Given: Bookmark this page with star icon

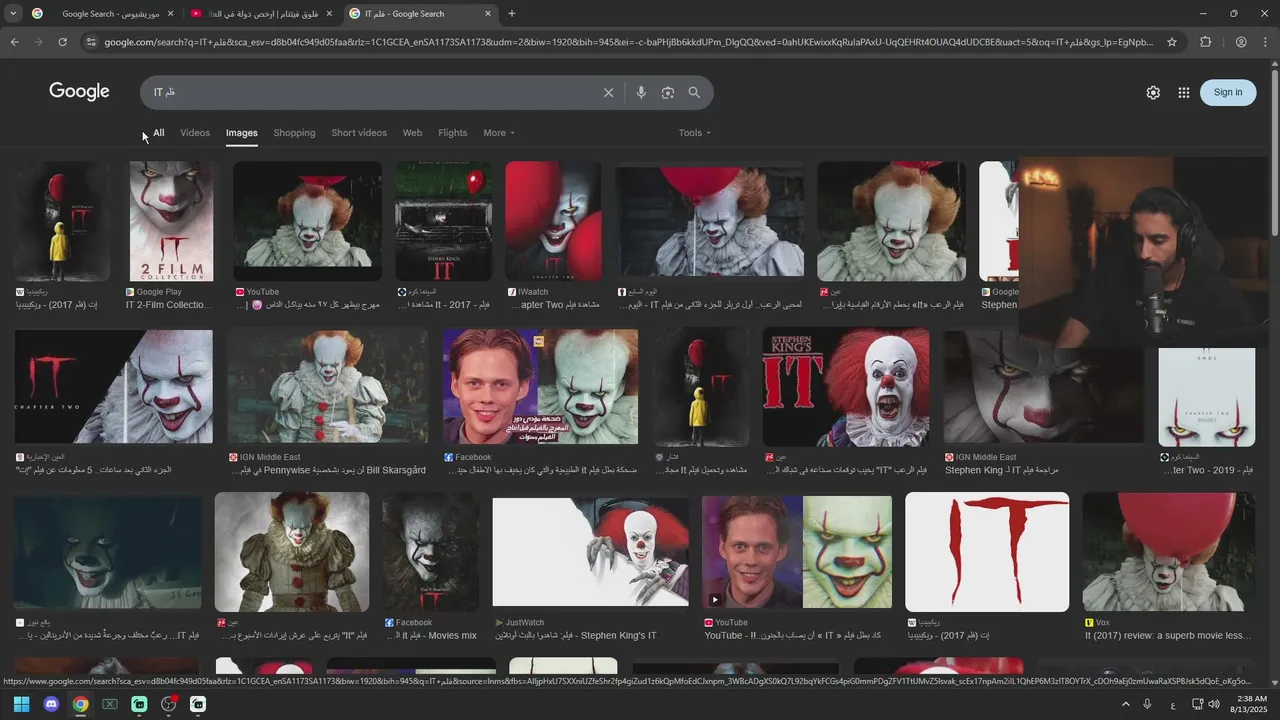Looking at the screenshot, I should pos(1172,42).
